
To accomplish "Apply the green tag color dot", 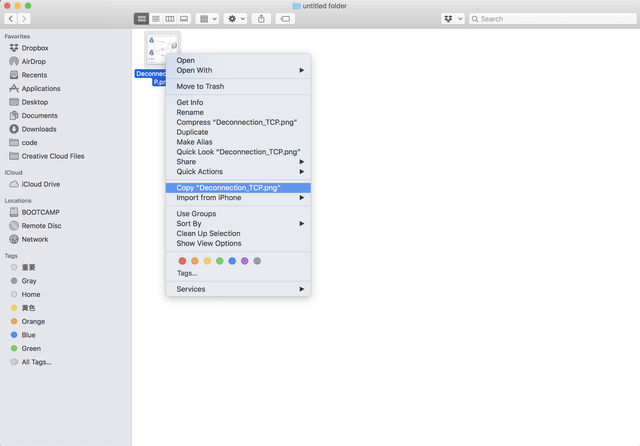I will (220, 261).
